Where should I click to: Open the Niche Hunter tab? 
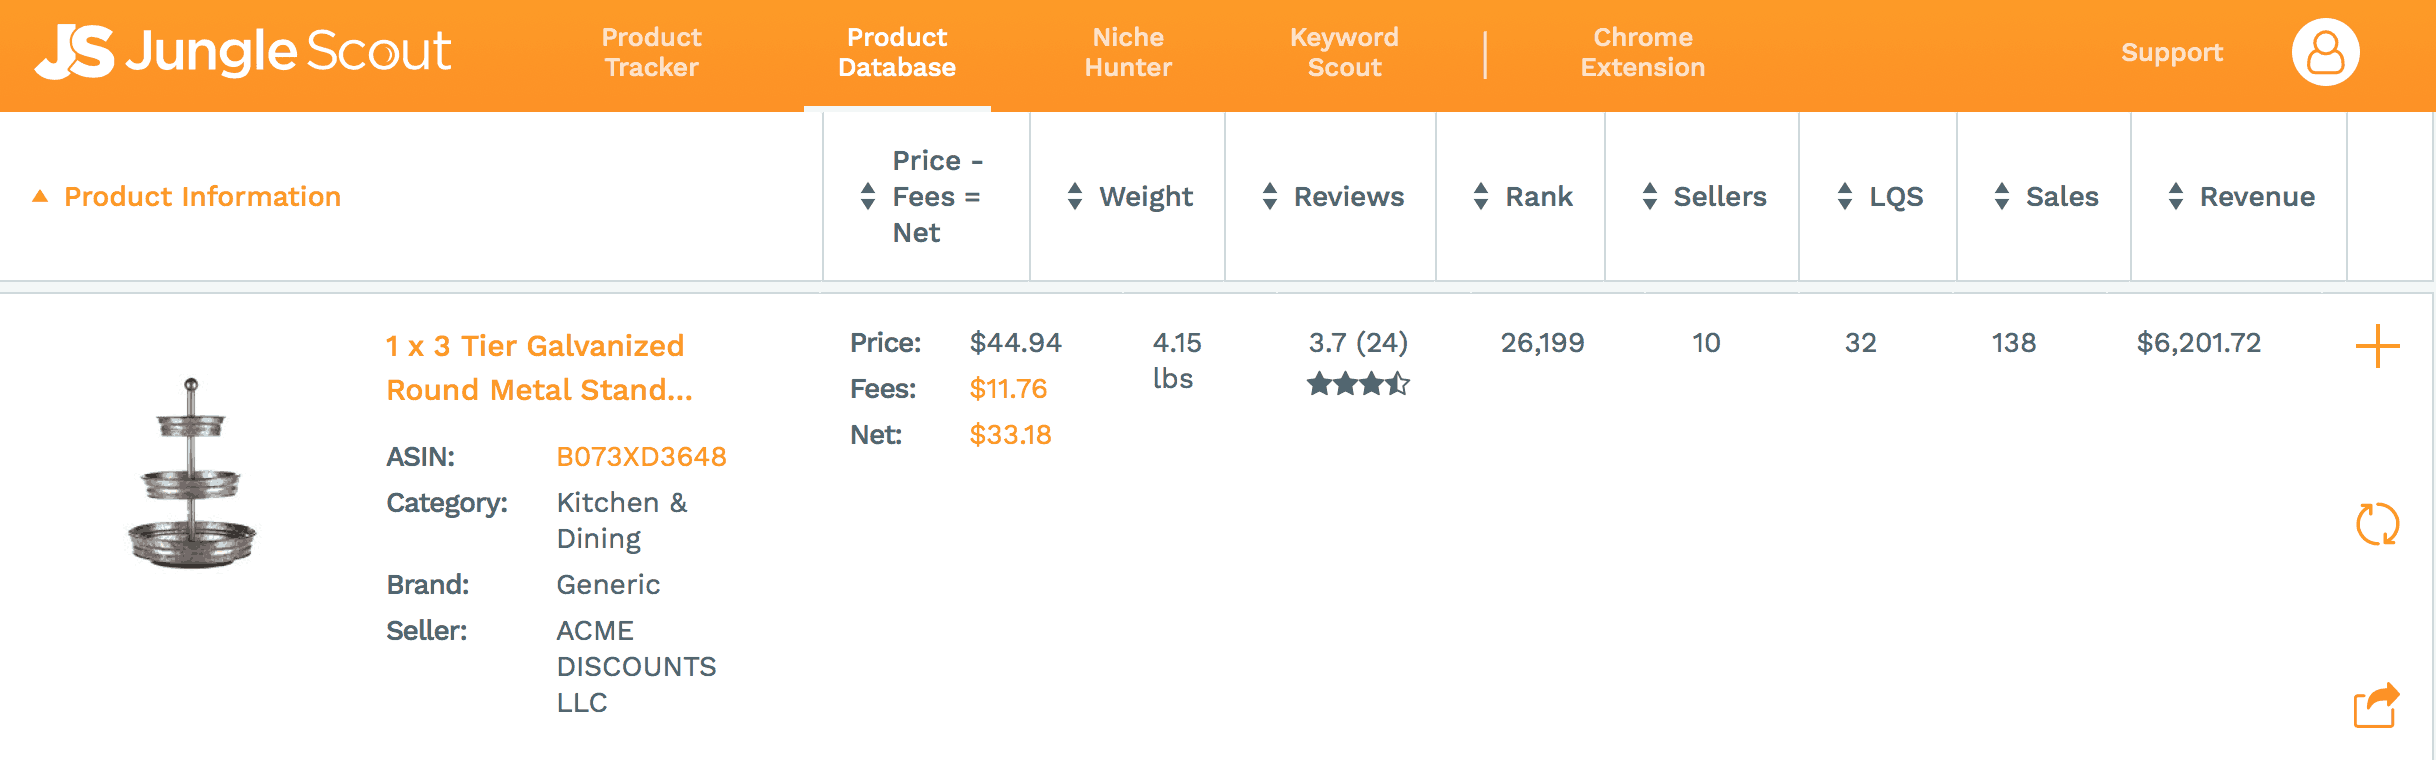pos(1128,52)
